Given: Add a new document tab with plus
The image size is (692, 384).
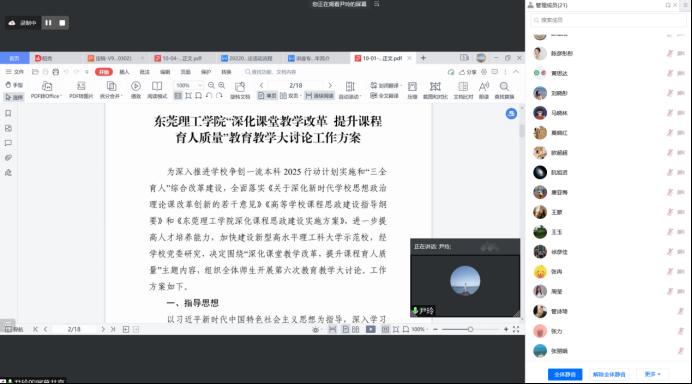Looking at the screenshot, I should click(x=423, y=58).
